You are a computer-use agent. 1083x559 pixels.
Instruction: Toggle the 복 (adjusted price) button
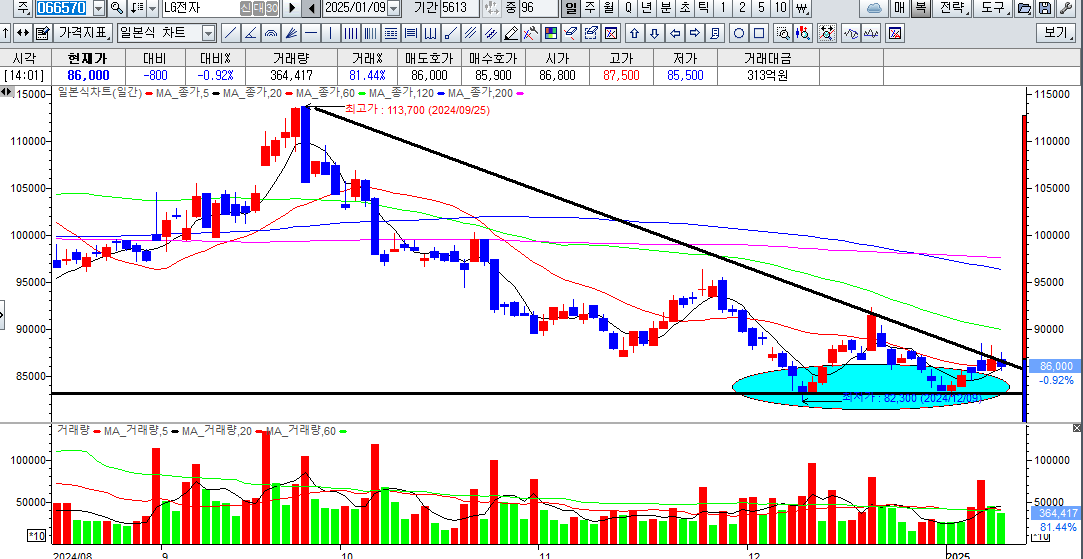pos(920,8)
